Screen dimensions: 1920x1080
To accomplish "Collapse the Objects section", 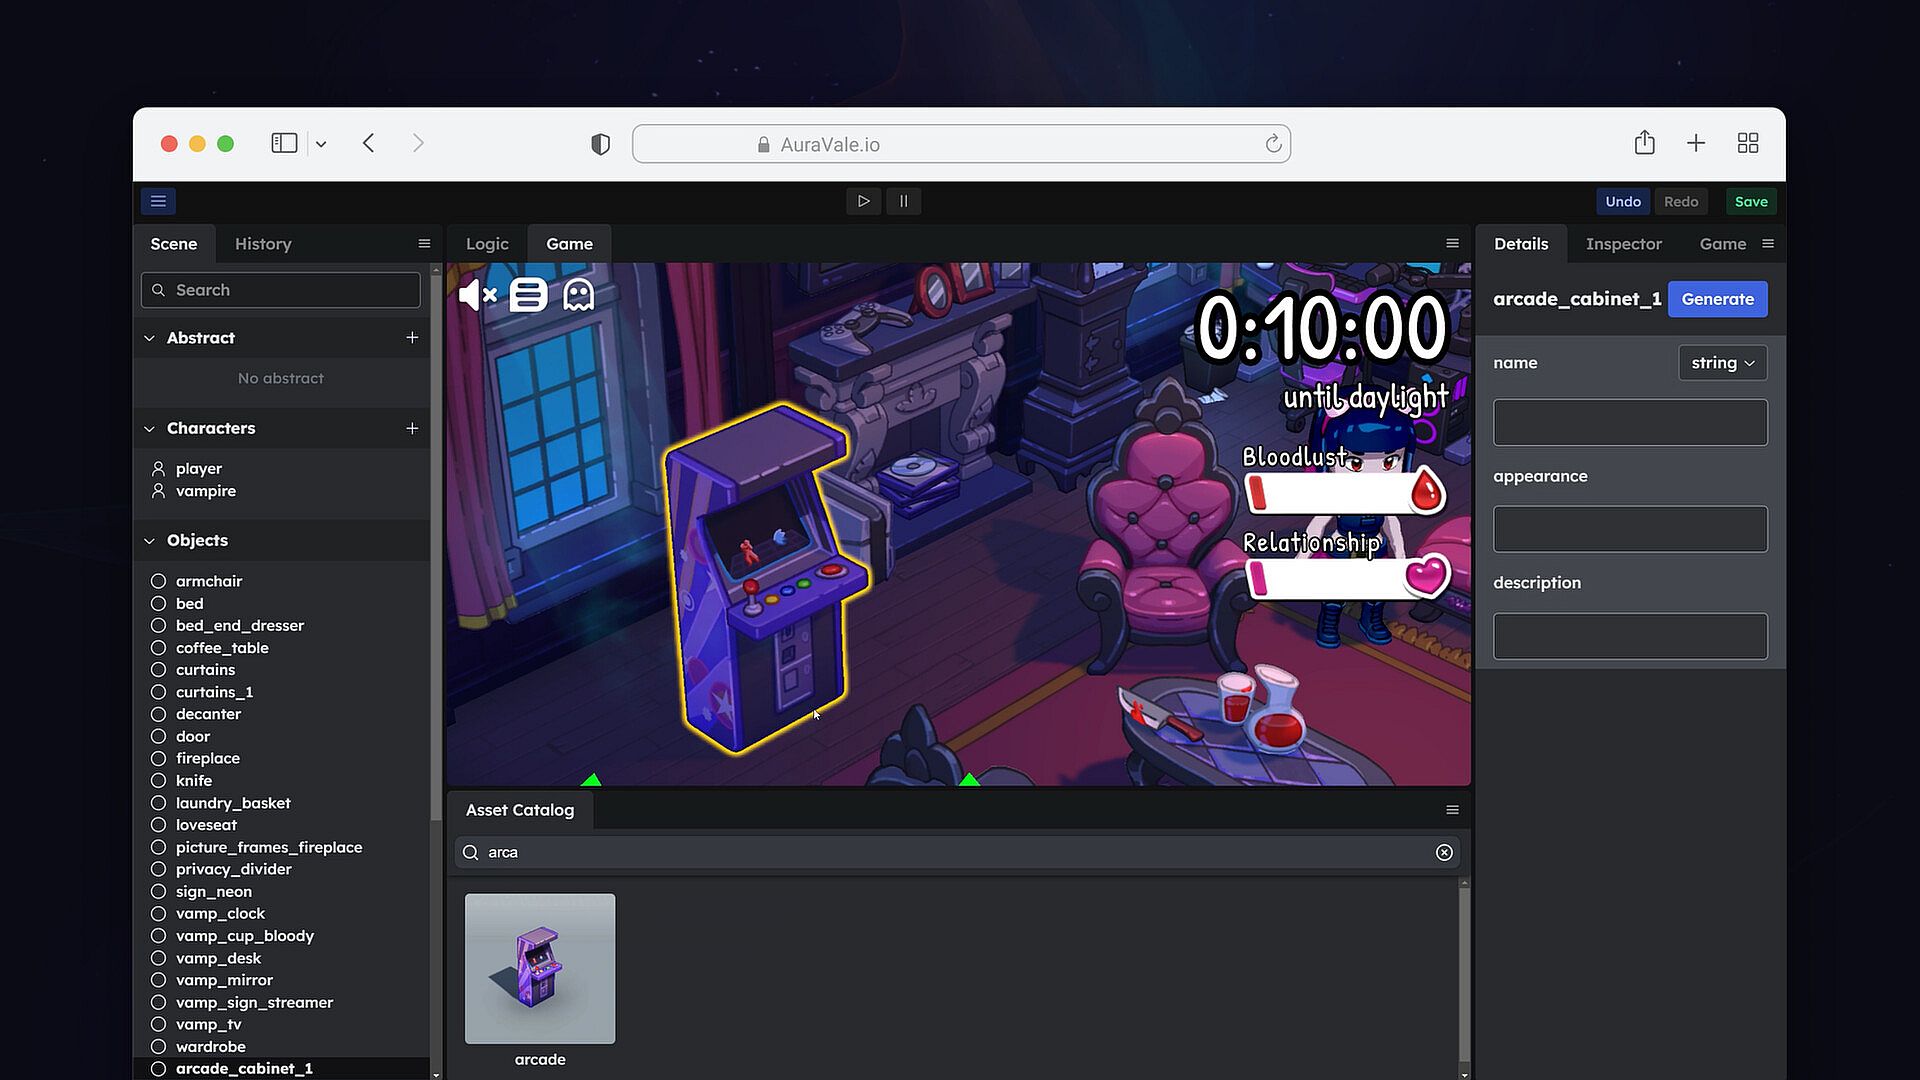I will click(149, 541).
